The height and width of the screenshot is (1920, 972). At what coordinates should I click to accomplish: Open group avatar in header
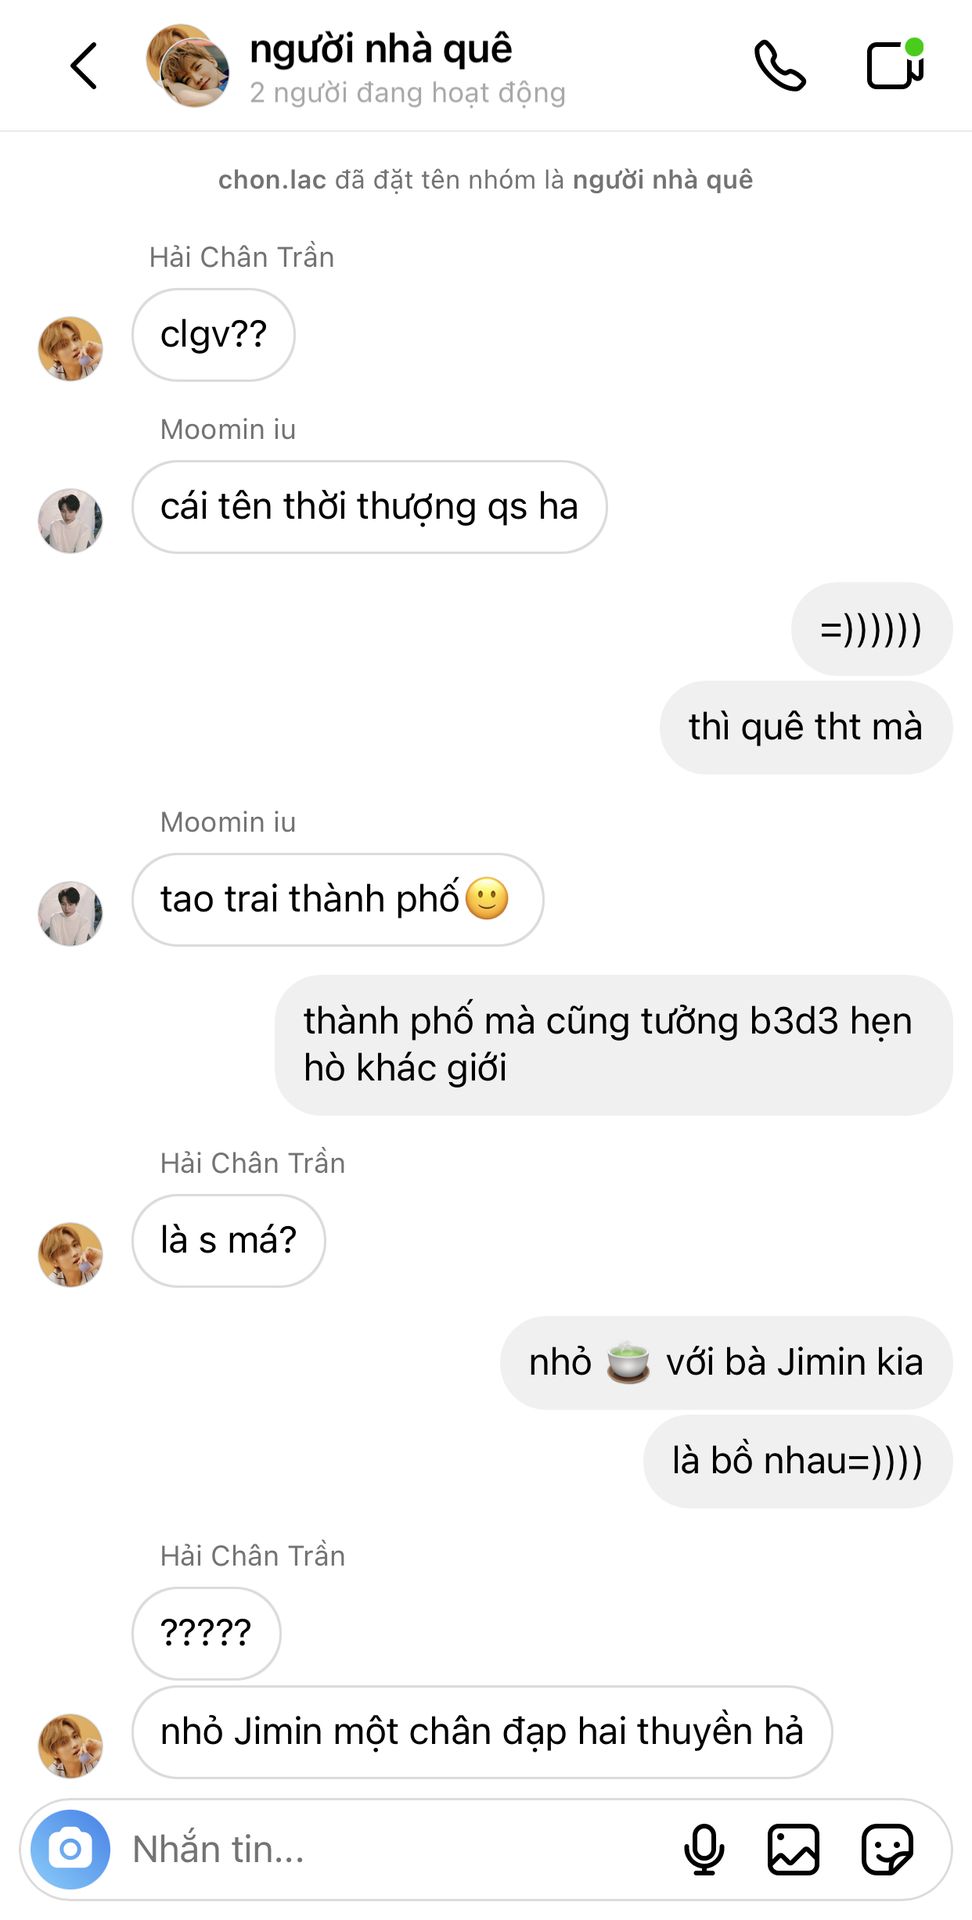188,66
